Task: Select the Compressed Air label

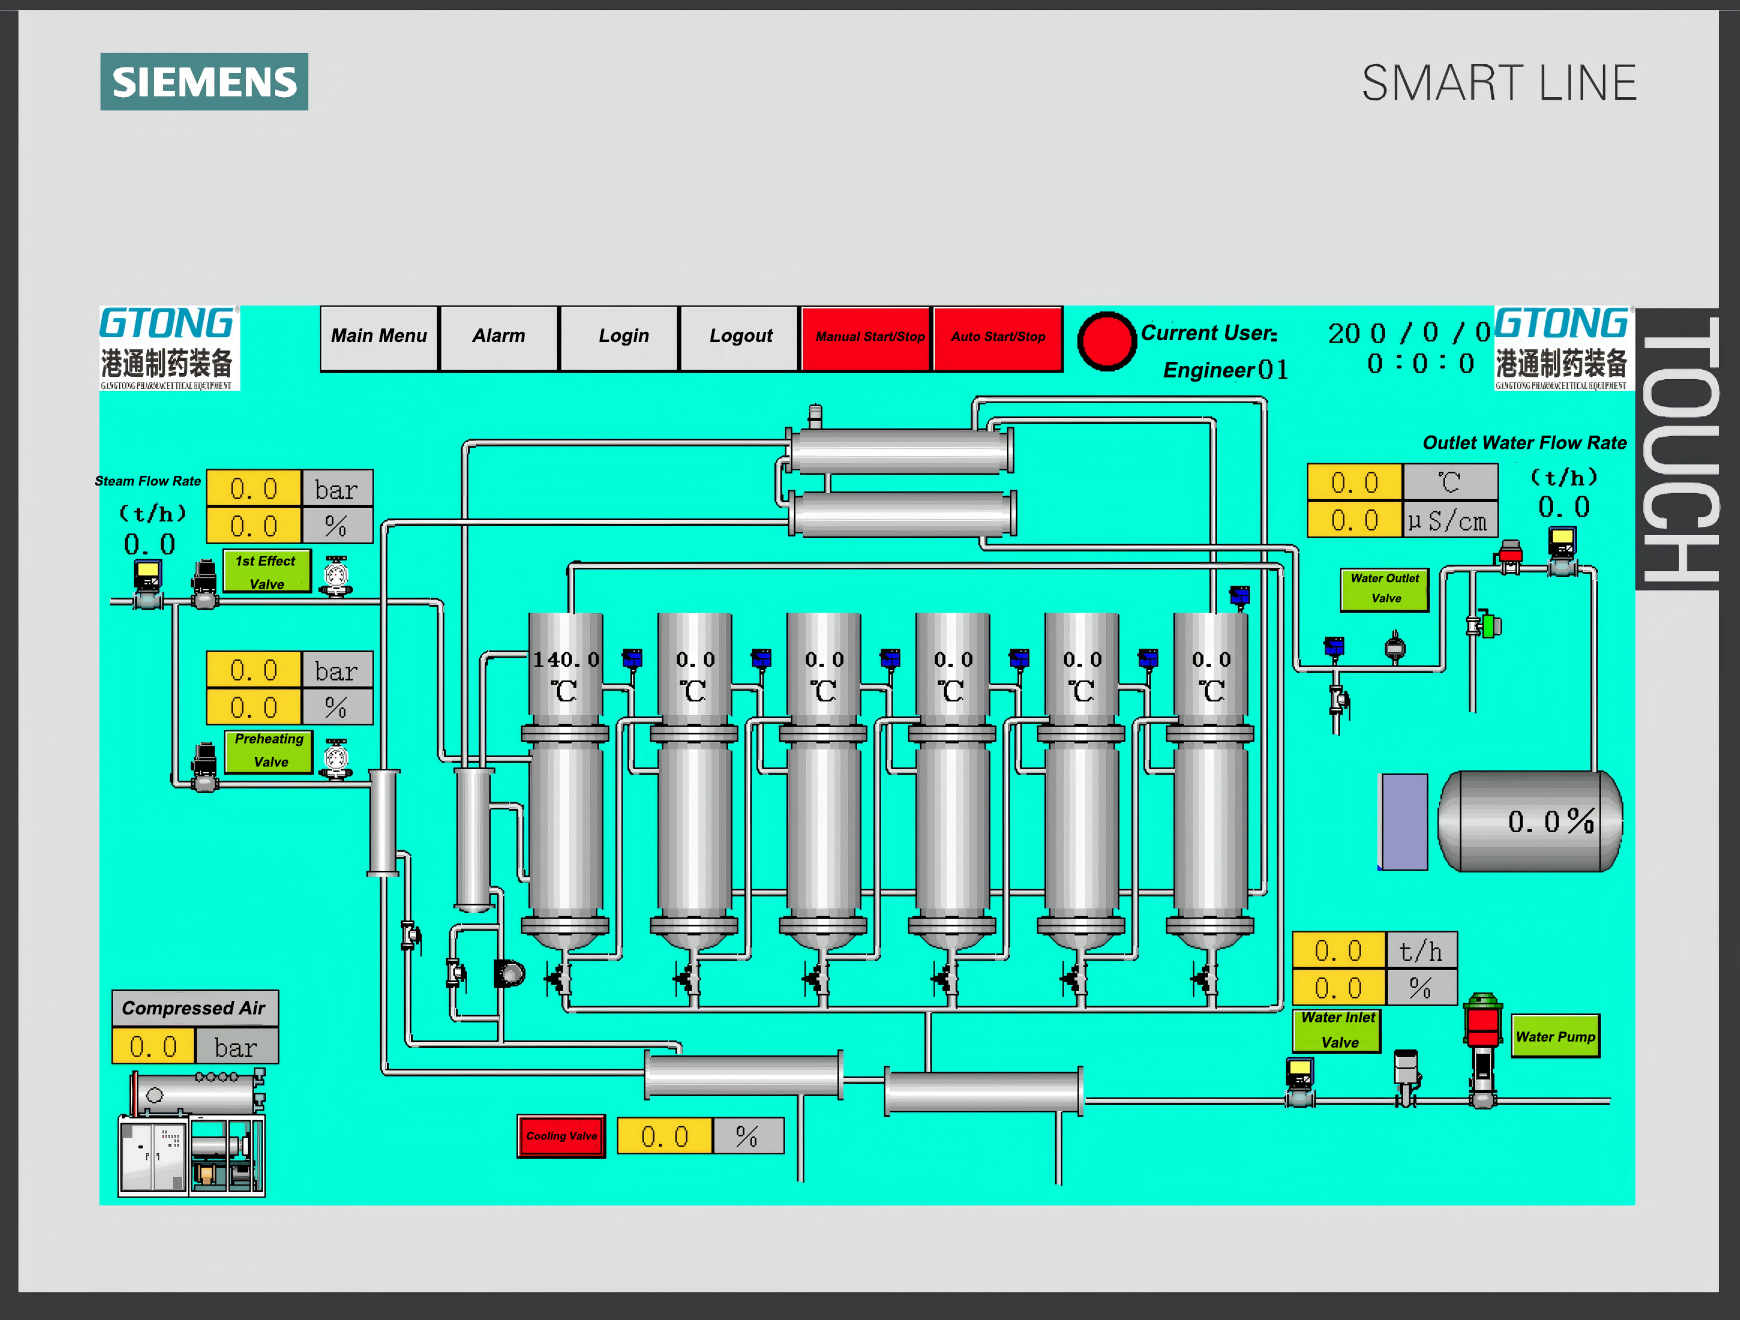Action: 194,1008
